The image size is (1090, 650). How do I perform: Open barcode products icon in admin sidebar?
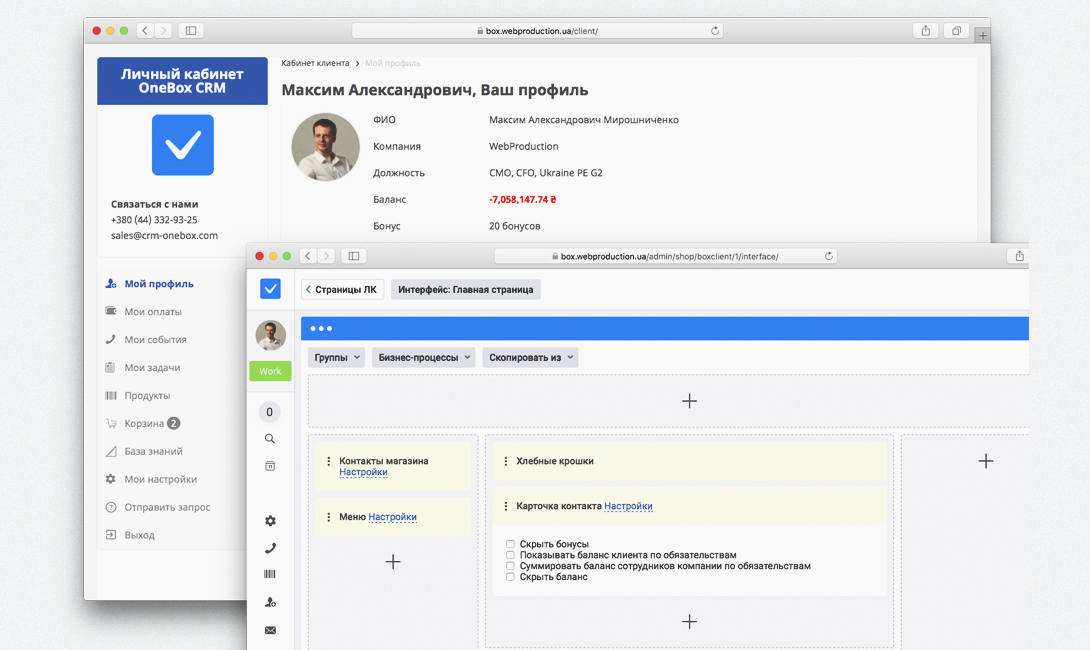pos(270,574)
